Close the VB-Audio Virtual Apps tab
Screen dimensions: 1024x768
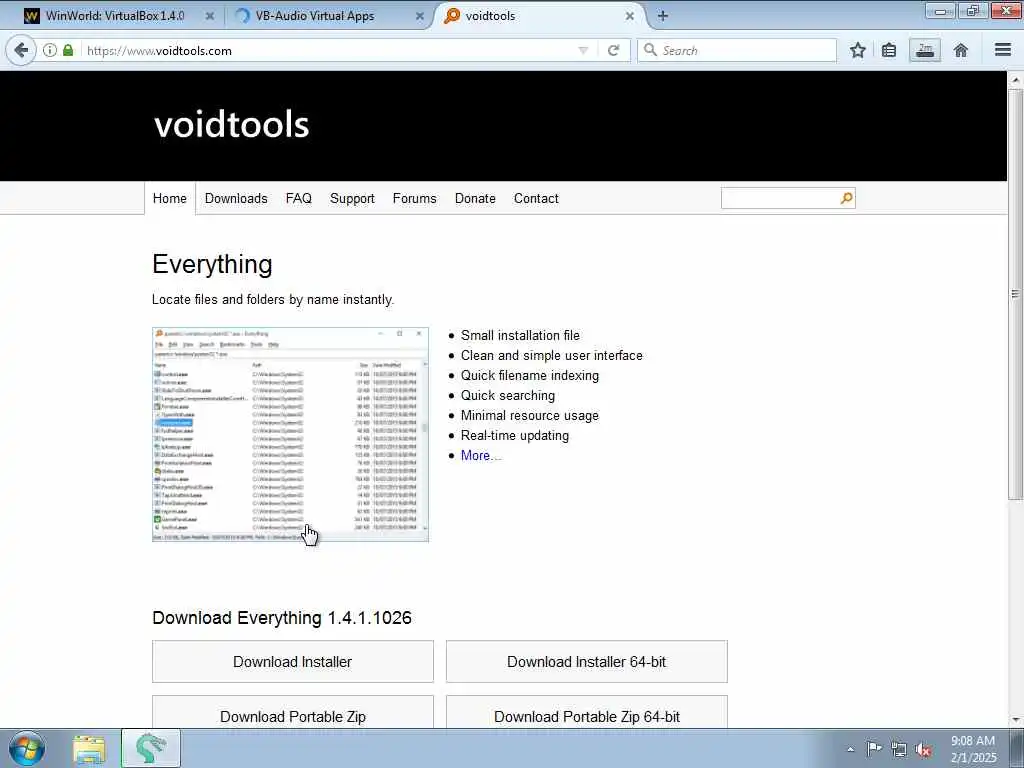[x=420, y=16]
